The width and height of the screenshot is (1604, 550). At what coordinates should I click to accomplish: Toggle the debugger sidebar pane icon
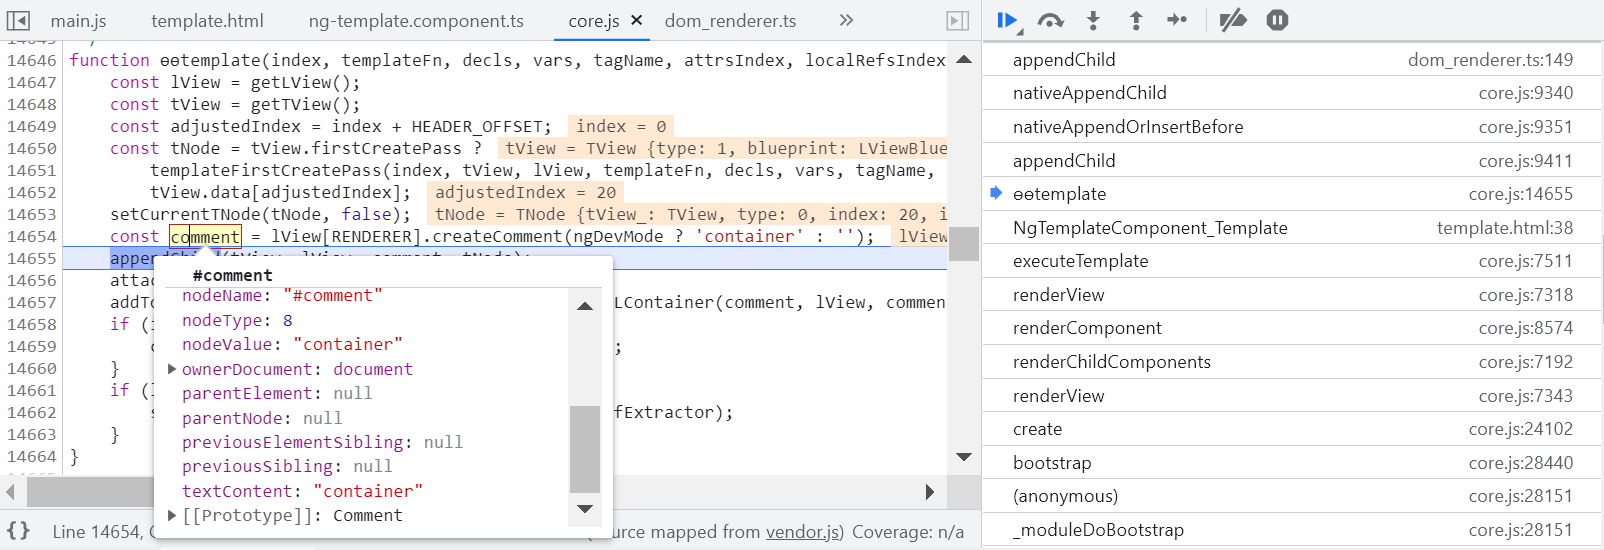pyautogui.click(x=957, y=20)
